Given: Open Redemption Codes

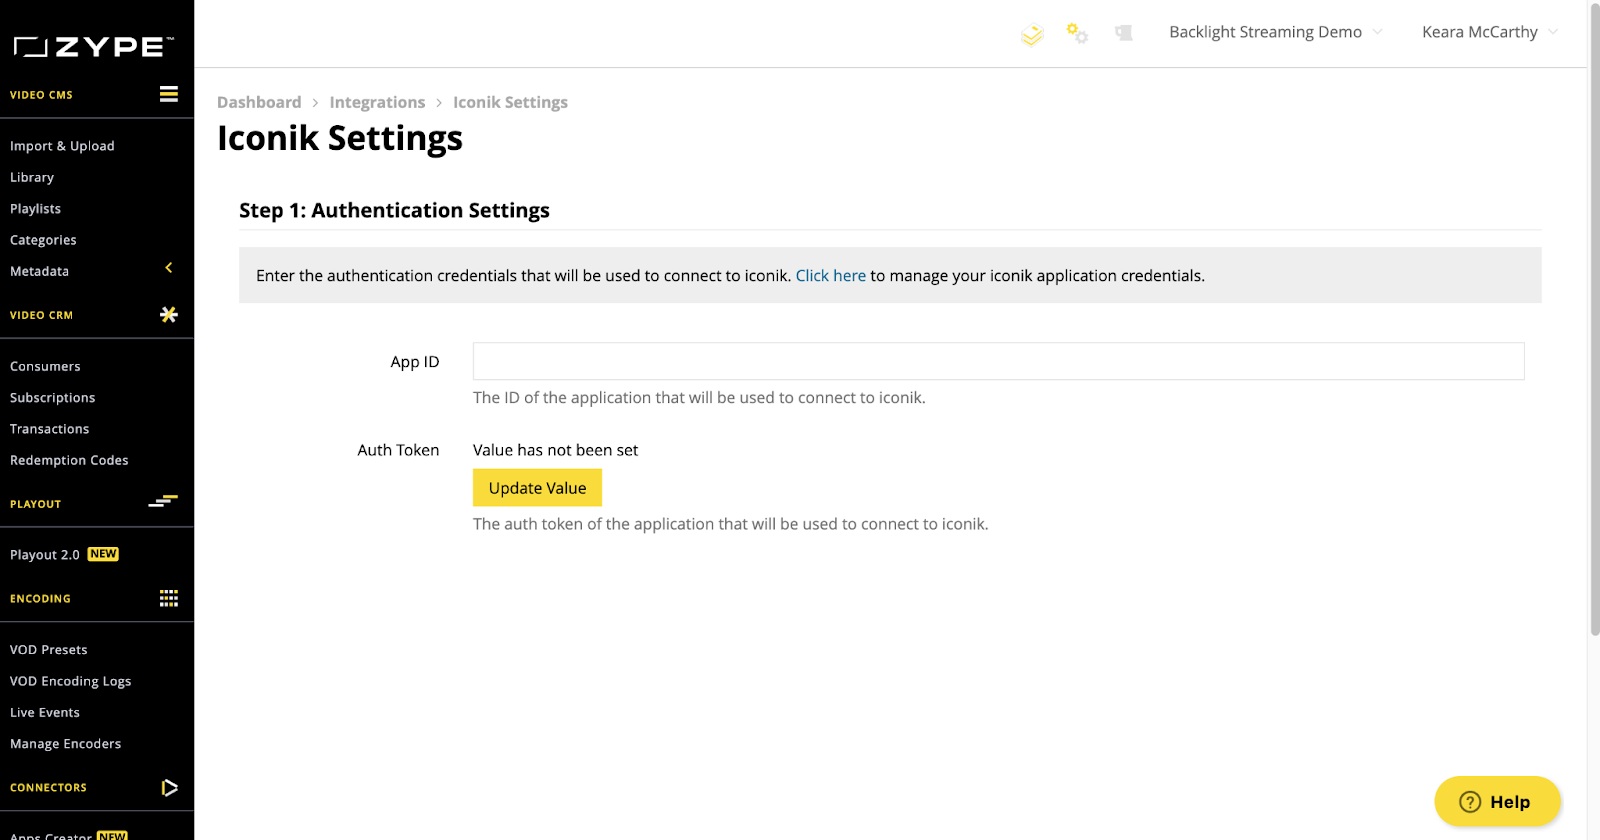Looking at the screenshot, I should (69, 460).
